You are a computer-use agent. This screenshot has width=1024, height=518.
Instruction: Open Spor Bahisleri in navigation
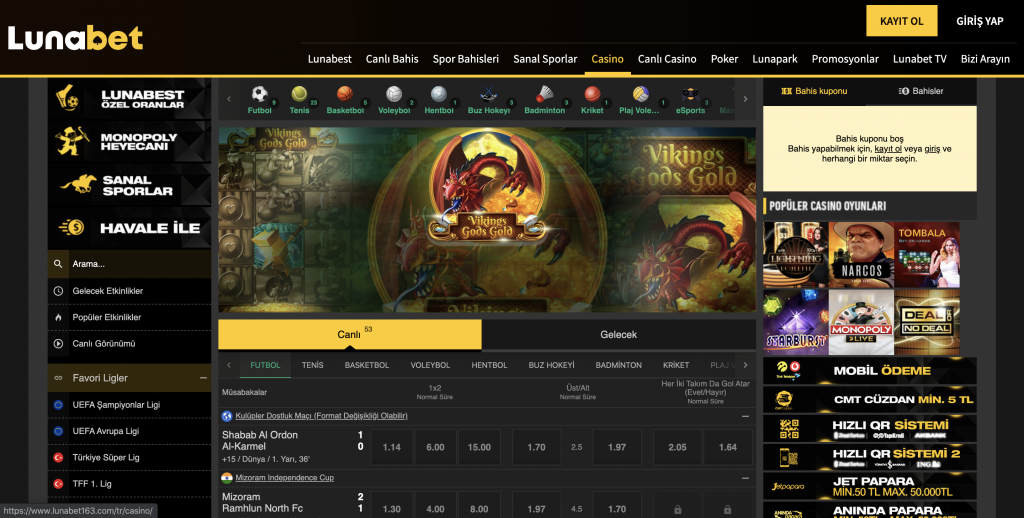click(466, 59)
